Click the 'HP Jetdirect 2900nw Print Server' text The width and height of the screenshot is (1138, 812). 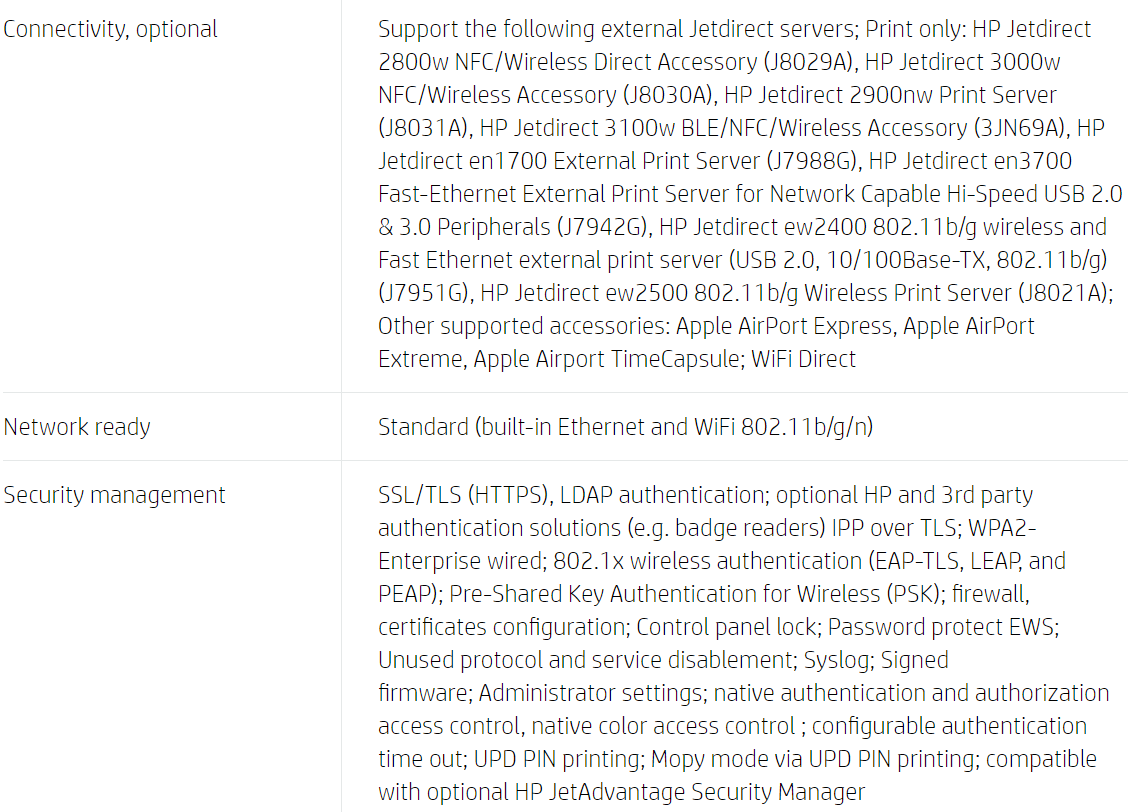pyautogui.click(x=891, y=95)
